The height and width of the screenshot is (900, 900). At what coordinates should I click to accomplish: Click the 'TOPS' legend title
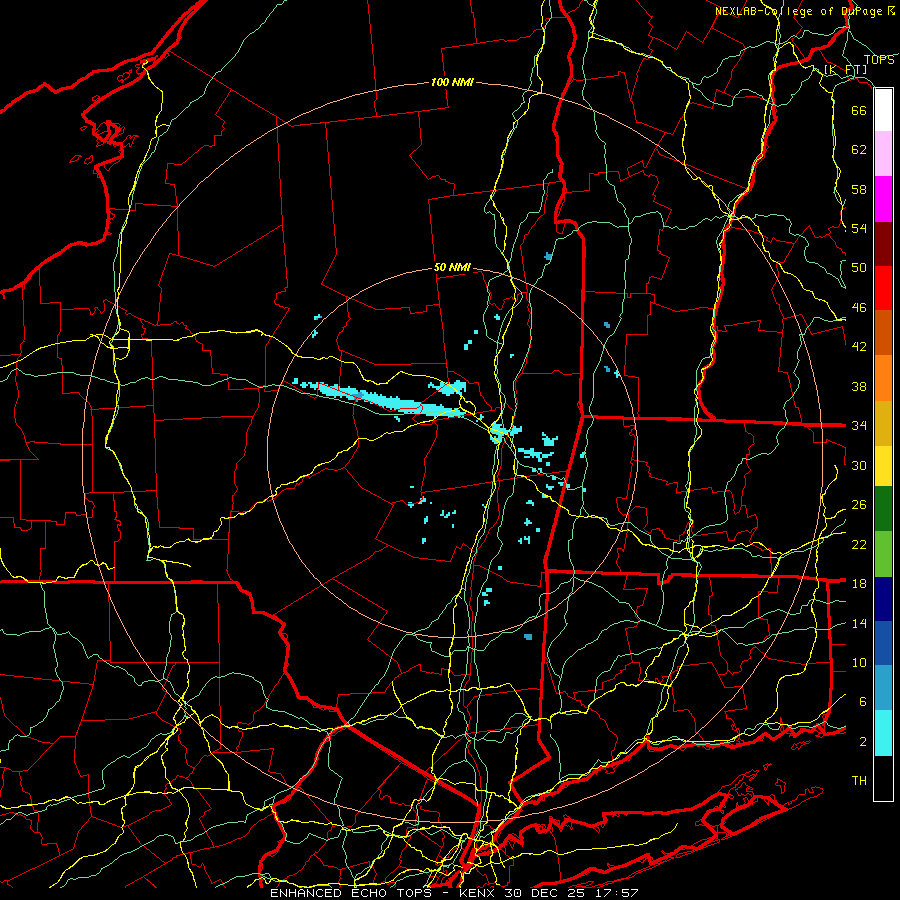879,60
